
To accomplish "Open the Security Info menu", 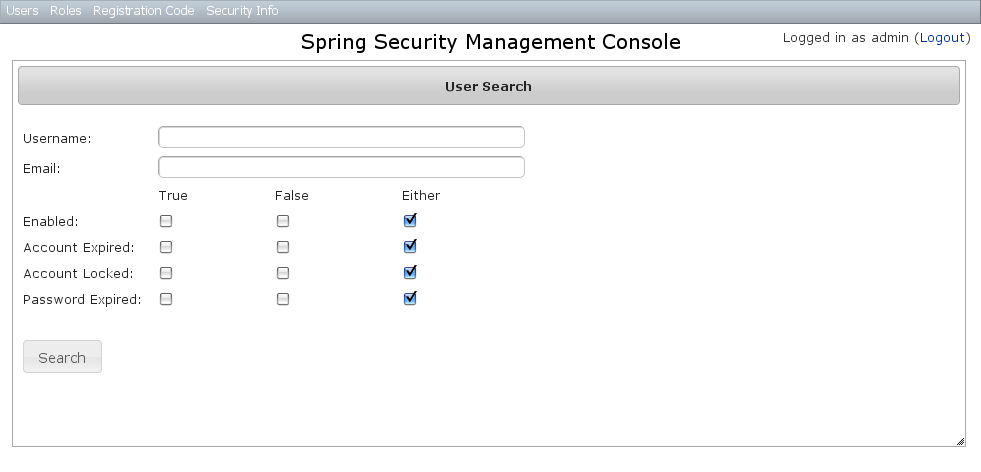I will (242, 11).
